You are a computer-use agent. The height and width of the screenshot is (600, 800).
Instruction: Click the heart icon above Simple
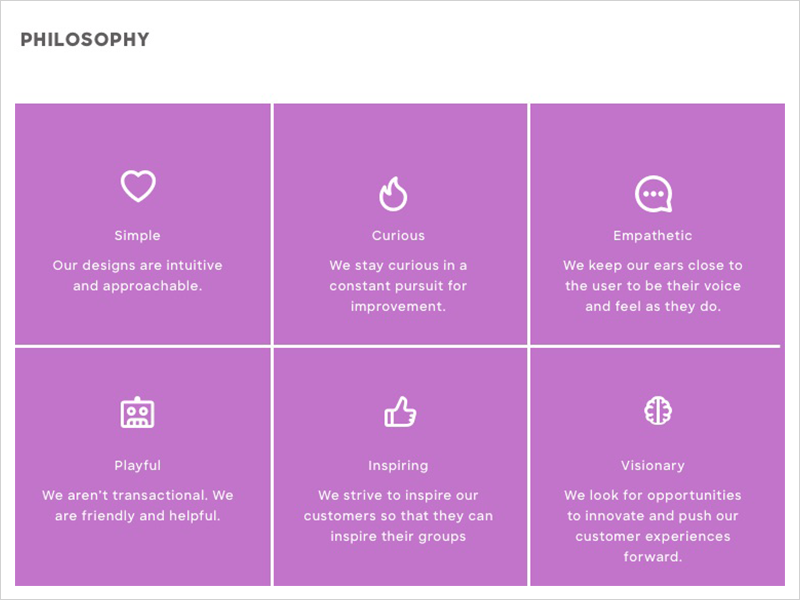point(138,186)
